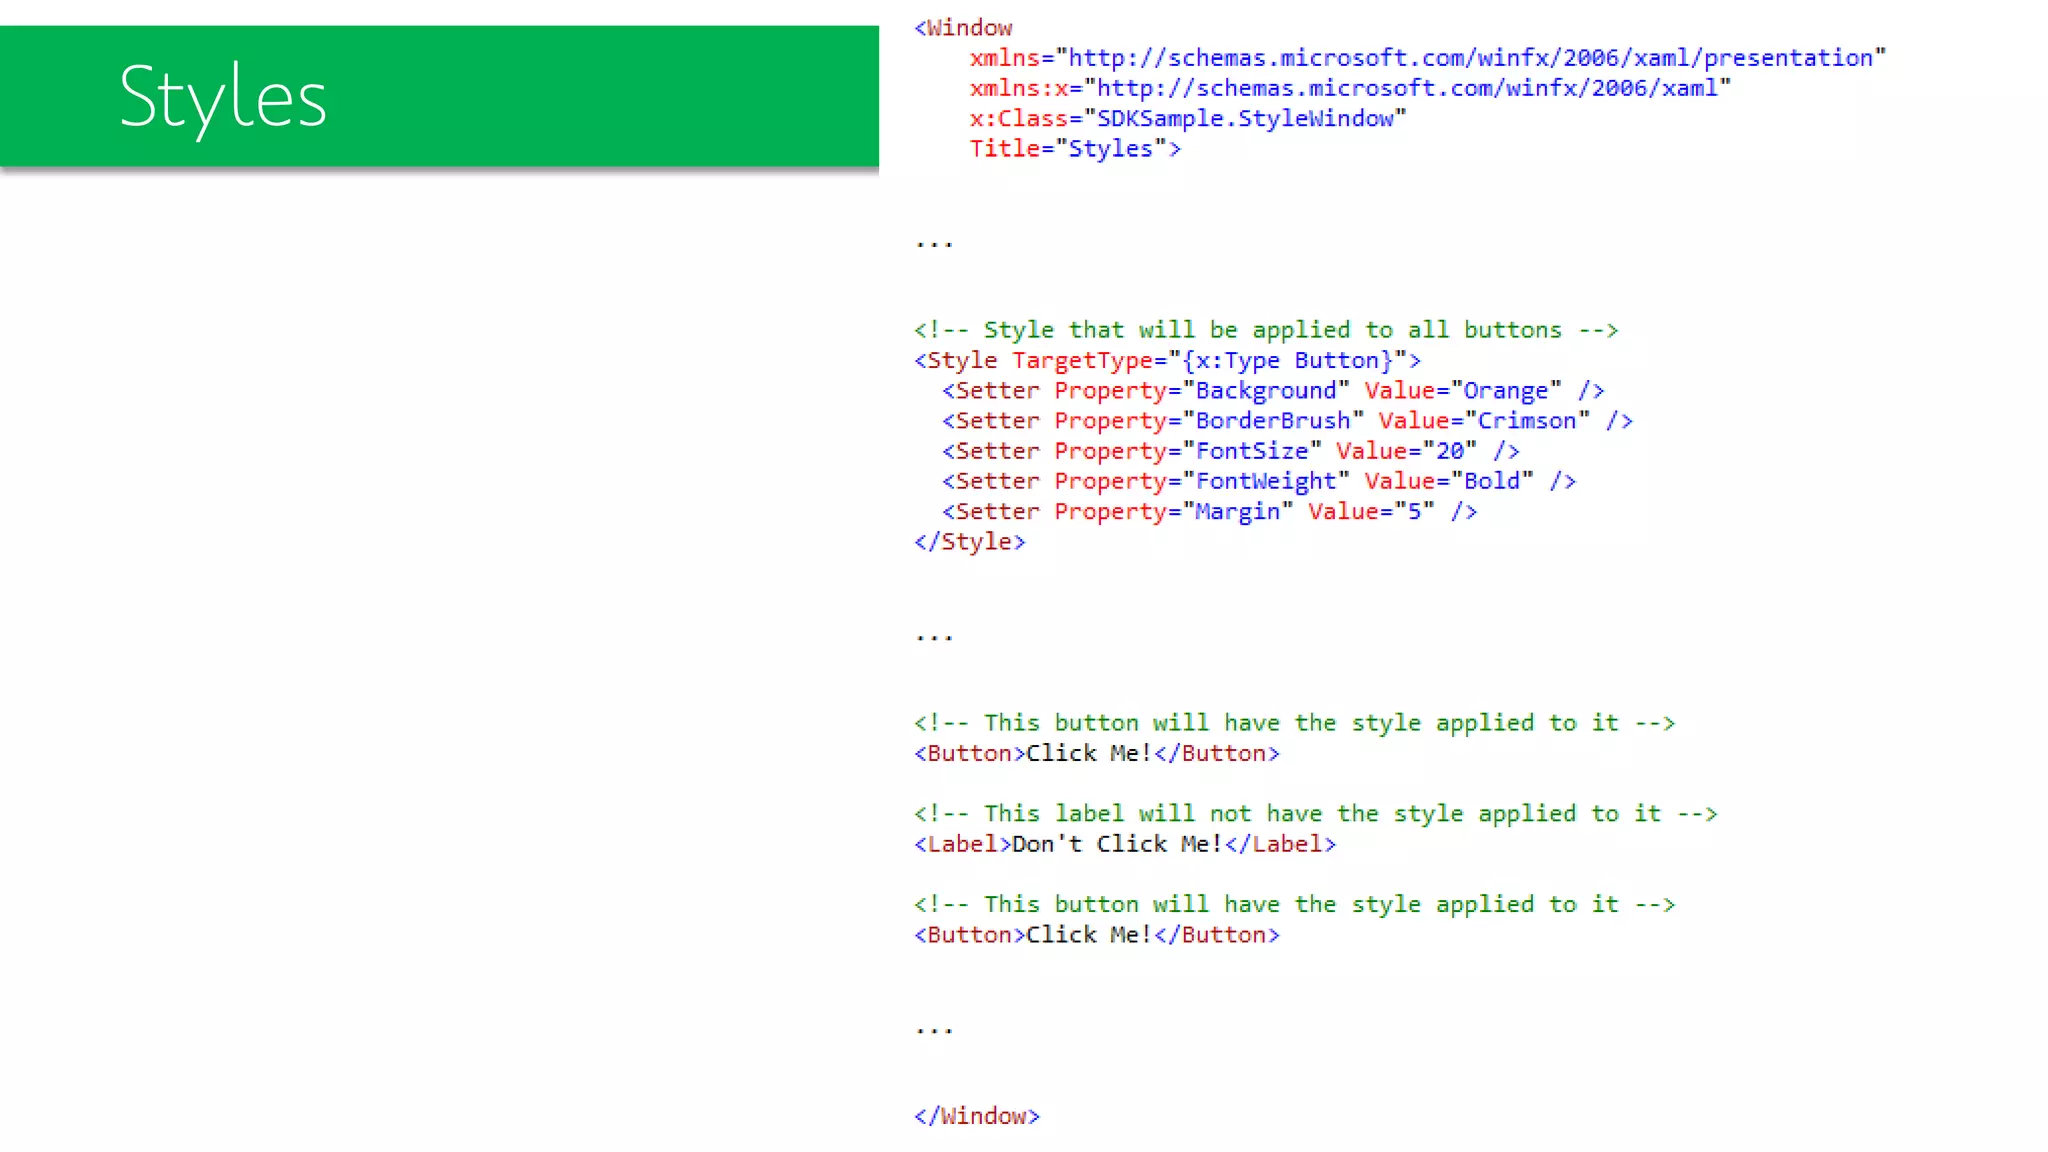This screenshot has height=1152, width=2048.
Task: Click the FontSize 20 setter line
Action: (x=1230, y=451)
